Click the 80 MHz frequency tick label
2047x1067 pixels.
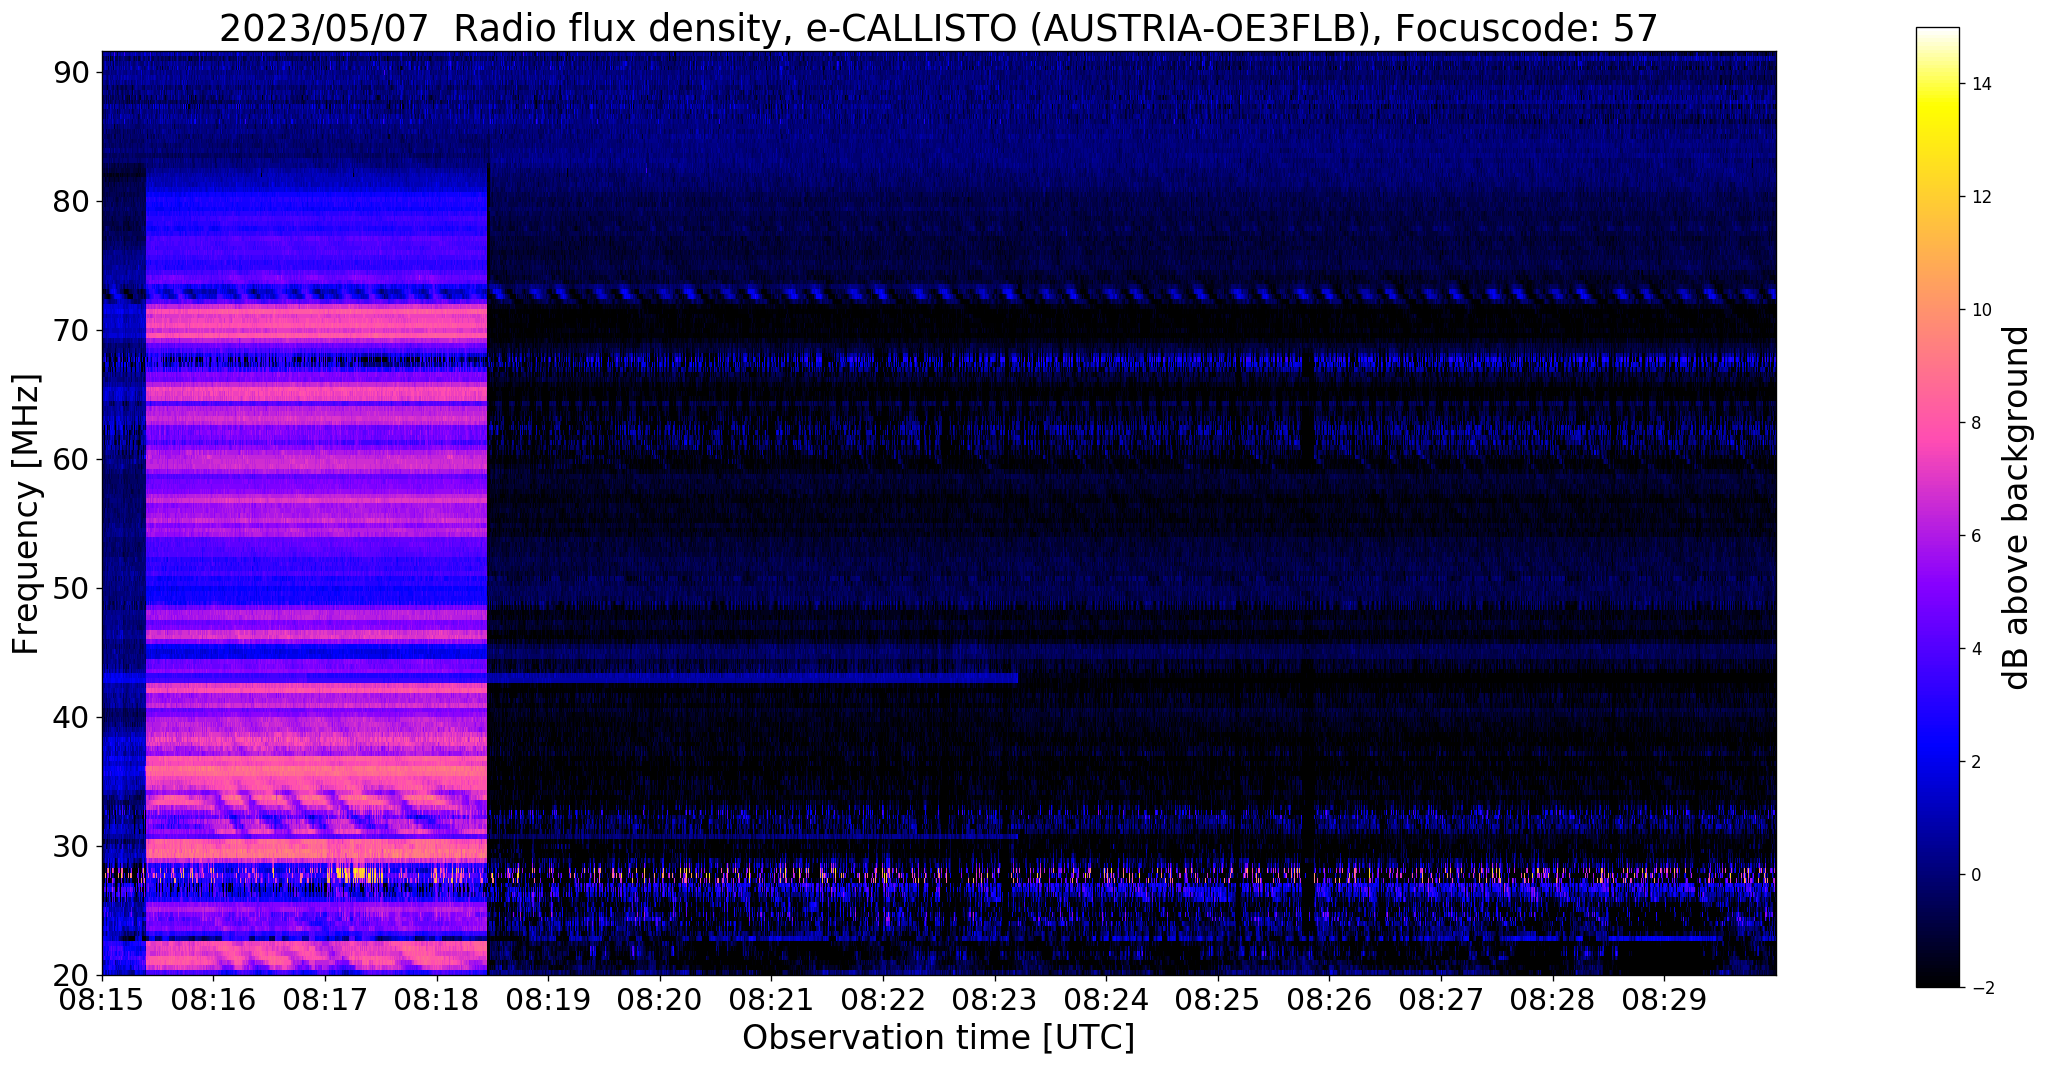coord(70,202)
